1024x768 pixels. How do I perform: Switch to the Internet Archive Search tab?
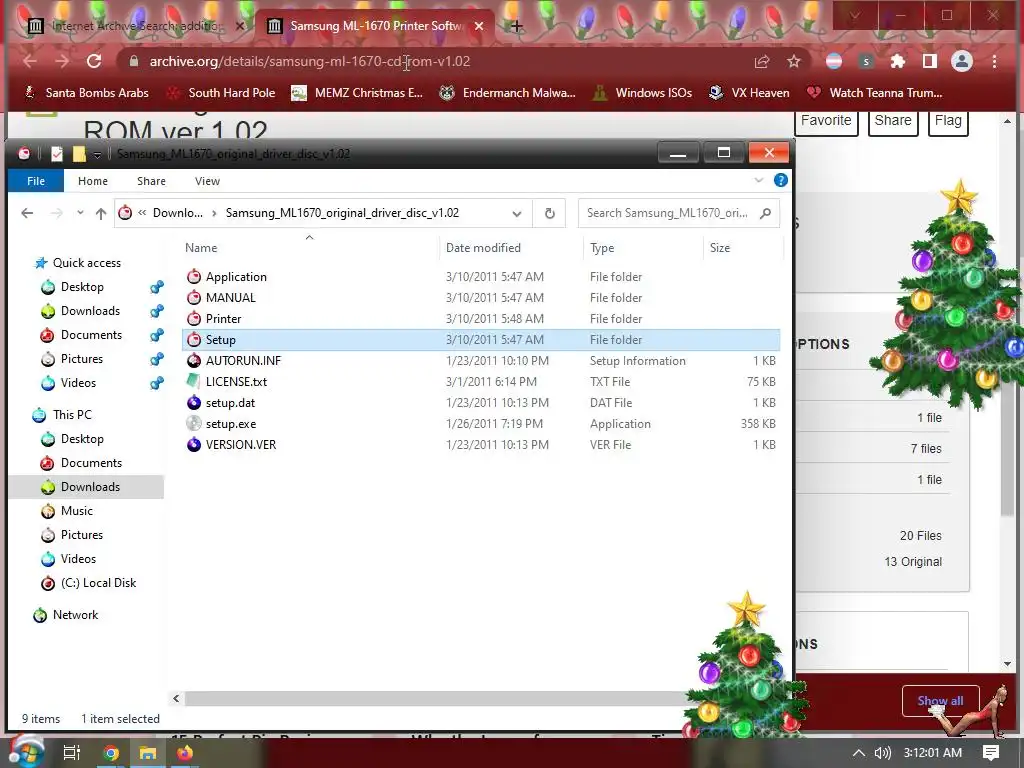[x=136, y=26]
